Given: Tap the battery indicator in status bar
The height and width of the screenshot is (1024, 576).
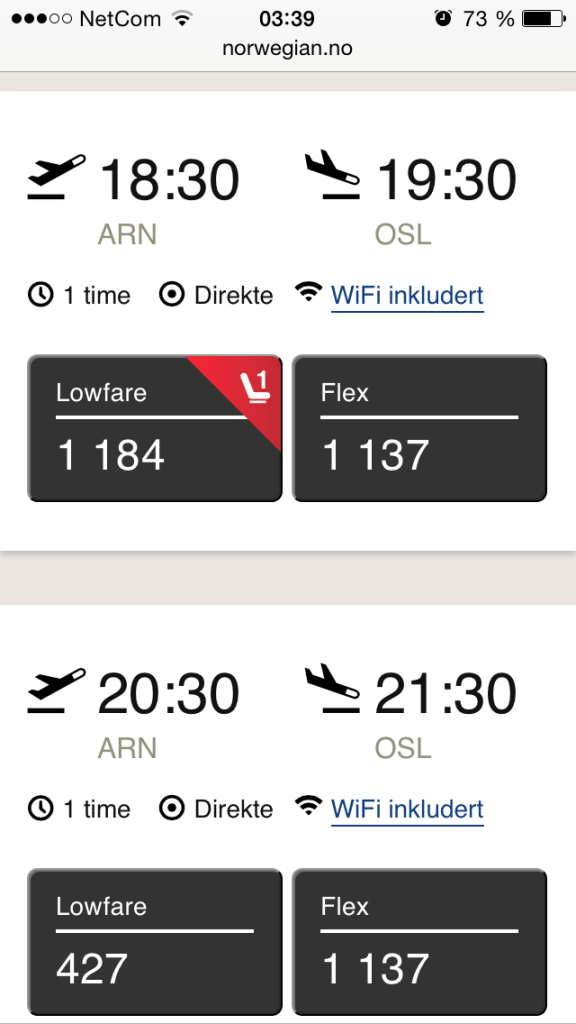Looking at the screenshot, I should coord(544,19).
